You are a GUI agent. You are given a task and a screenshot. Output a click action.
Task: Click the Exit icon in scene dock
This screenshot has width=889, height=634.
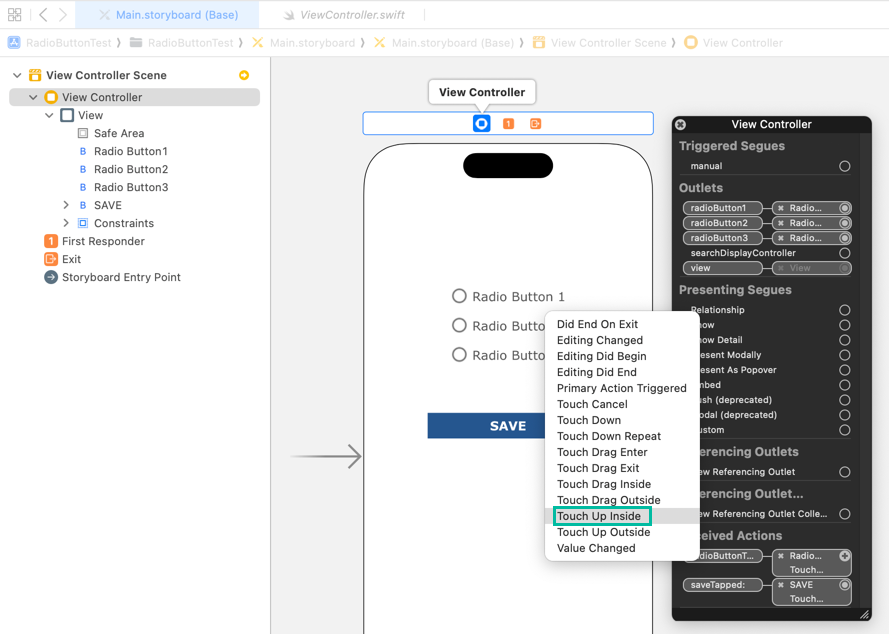tap(535, 123)
